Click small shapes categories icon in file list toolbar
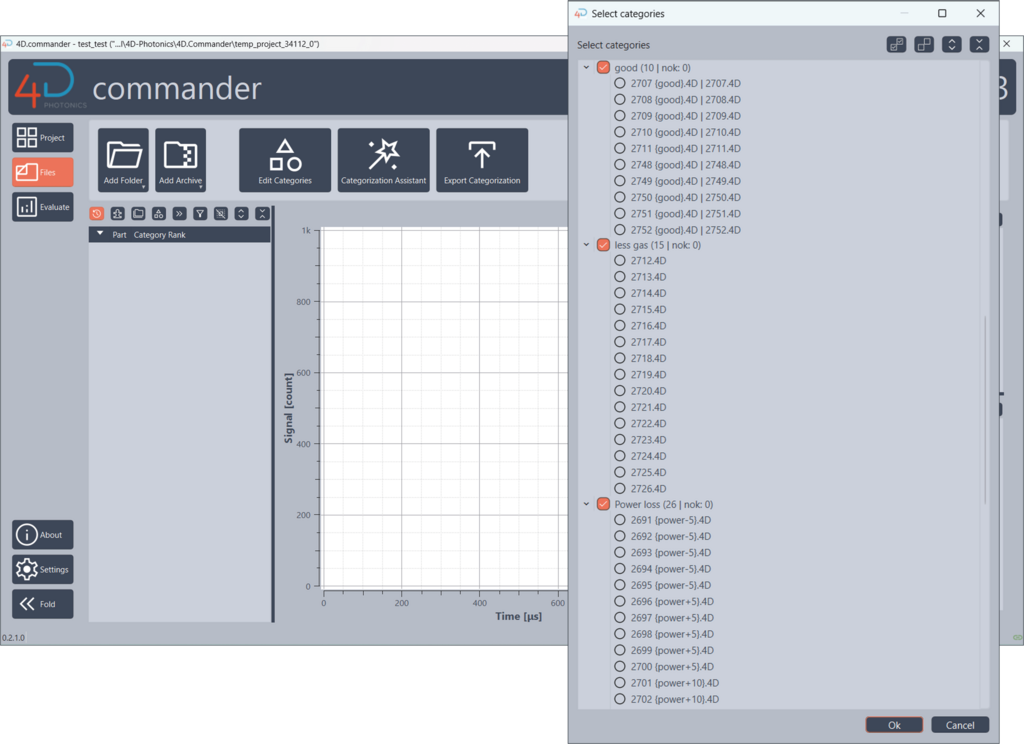 coord(159,214)
